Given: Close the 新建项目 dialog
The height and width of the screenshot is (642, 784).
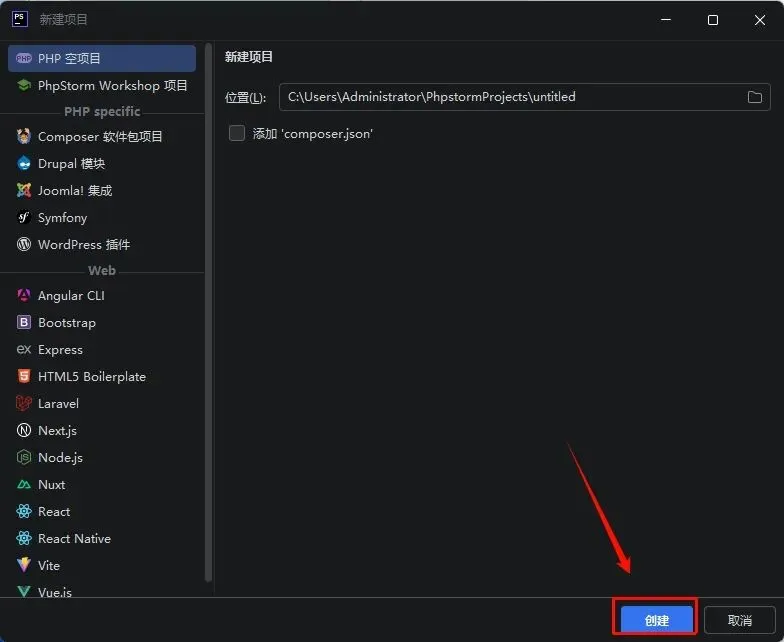Looking at the screenshot, I should click(760, 20).
